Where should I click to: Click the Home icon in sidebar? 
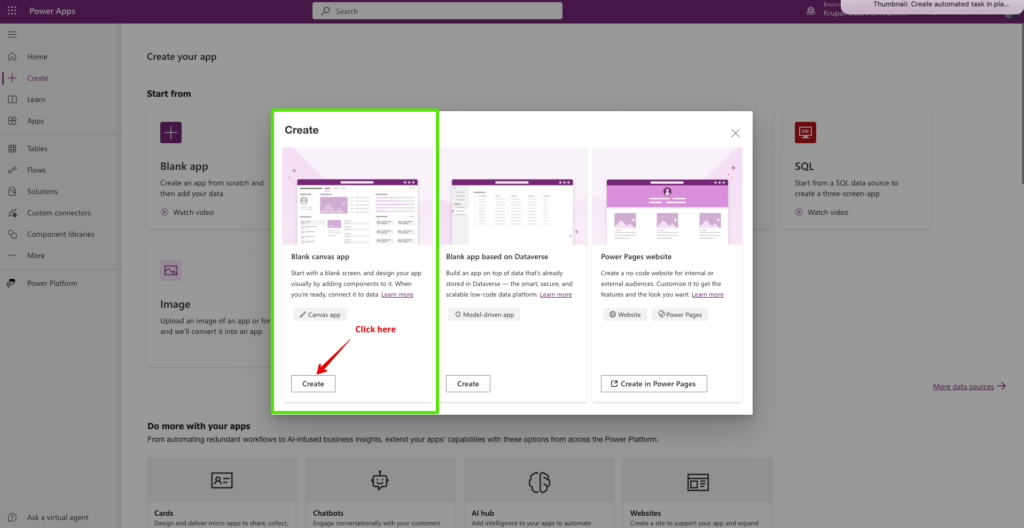pos(12,57)
